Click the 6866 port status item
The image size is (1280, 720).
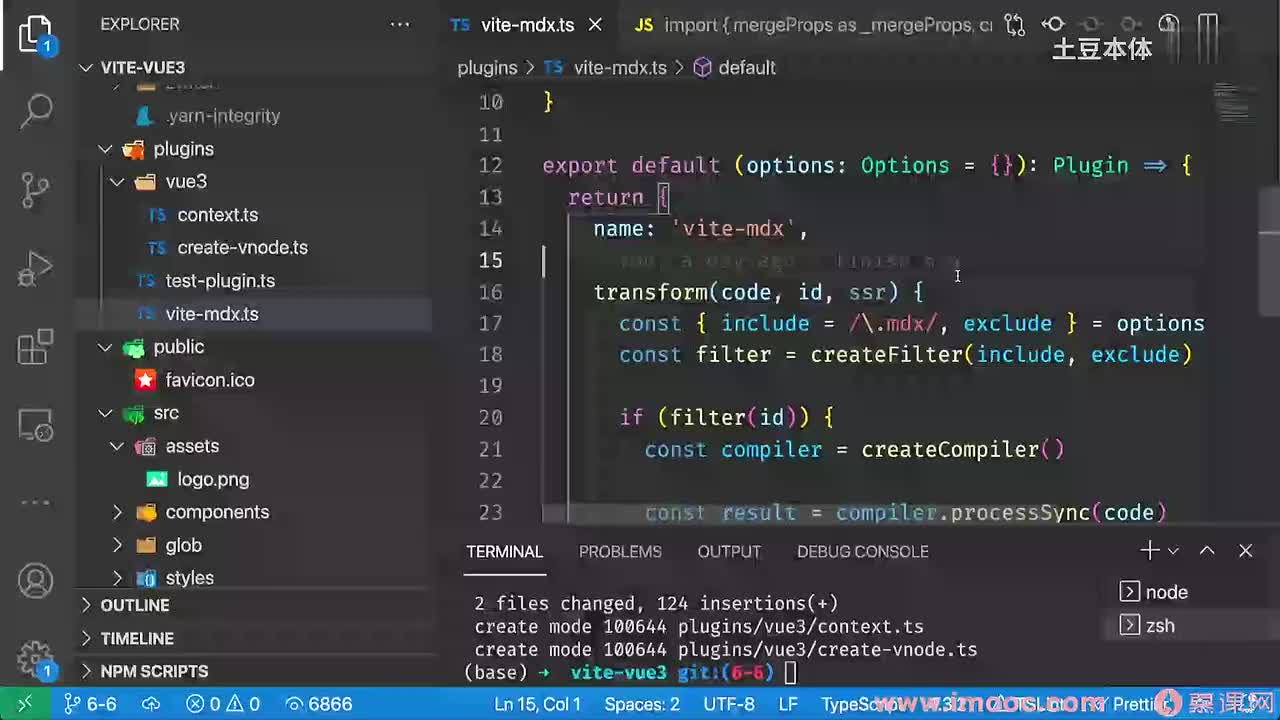click(317, 704)
